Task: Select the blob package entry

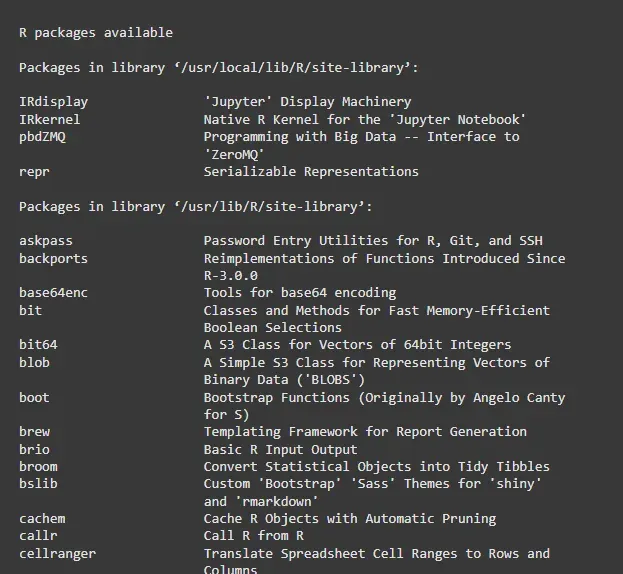Action: pyautogui.click(x=34, y=362)
